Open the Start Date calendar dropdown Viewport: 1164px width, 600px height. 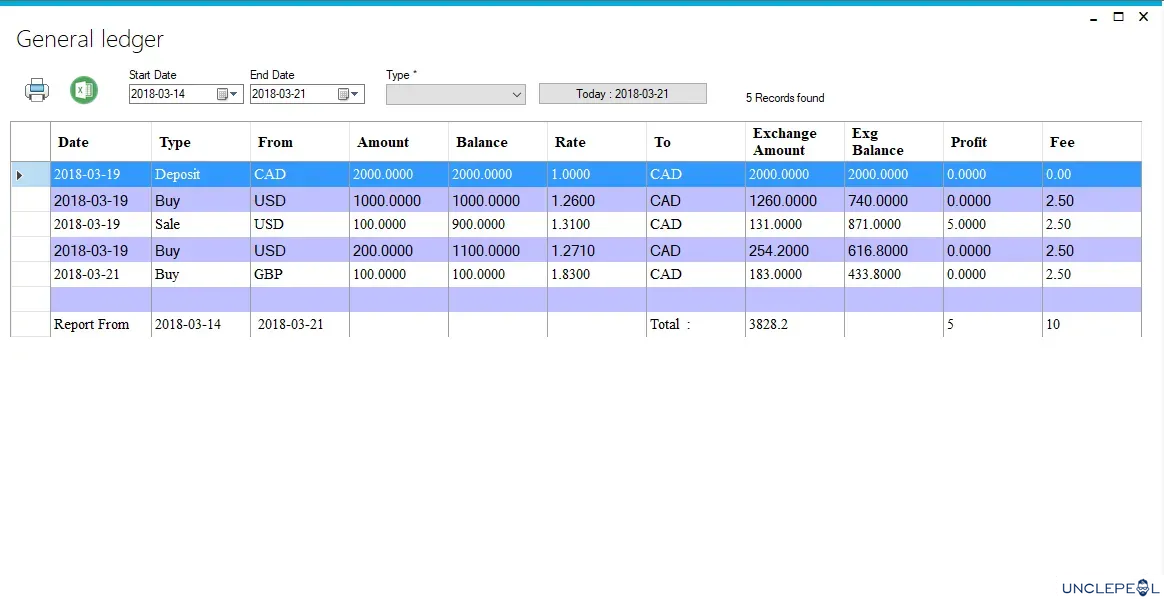click(x=228, y=94)
